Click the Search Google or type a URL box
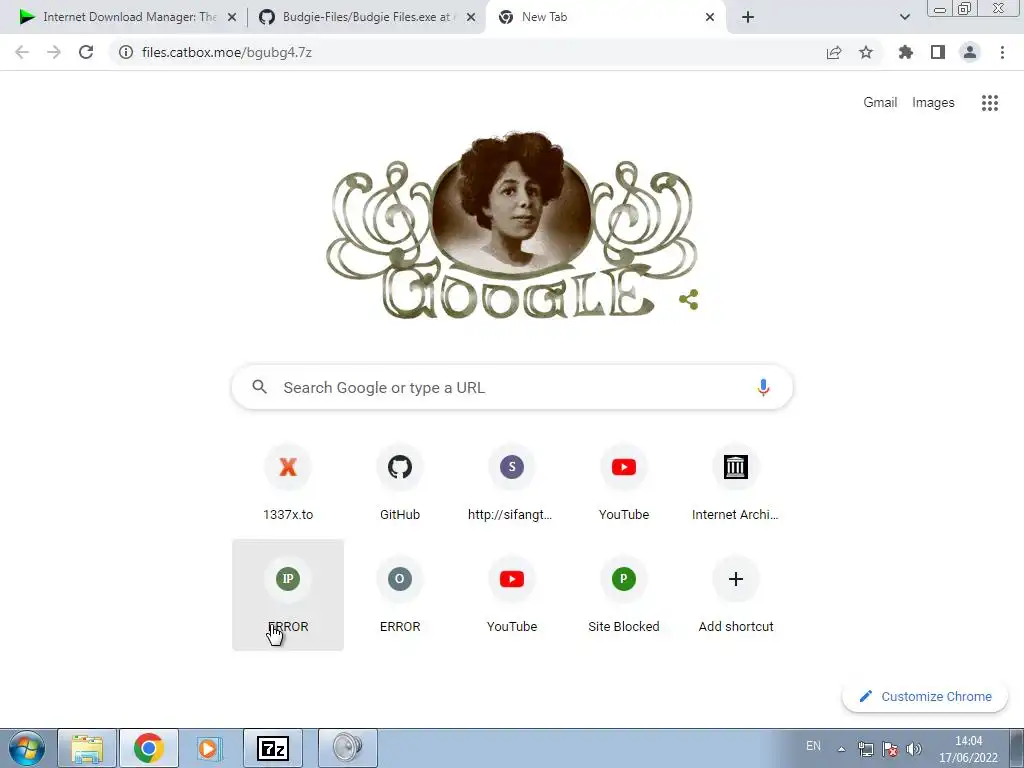The width and height of the screenshot is (1024, 768). coord(512,387)
